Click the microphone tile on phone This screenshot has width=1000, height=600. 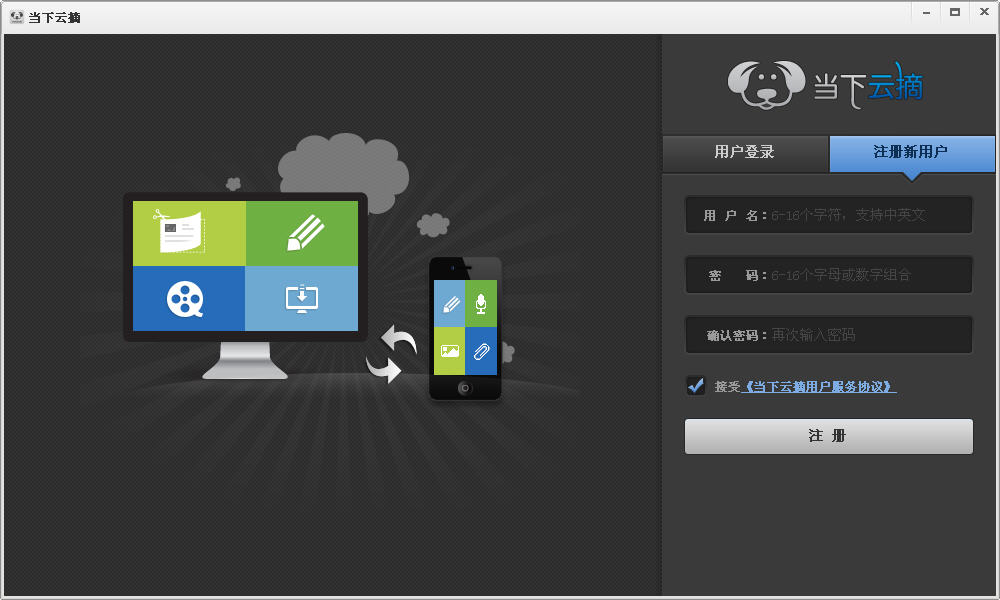[x=481, y=303]
